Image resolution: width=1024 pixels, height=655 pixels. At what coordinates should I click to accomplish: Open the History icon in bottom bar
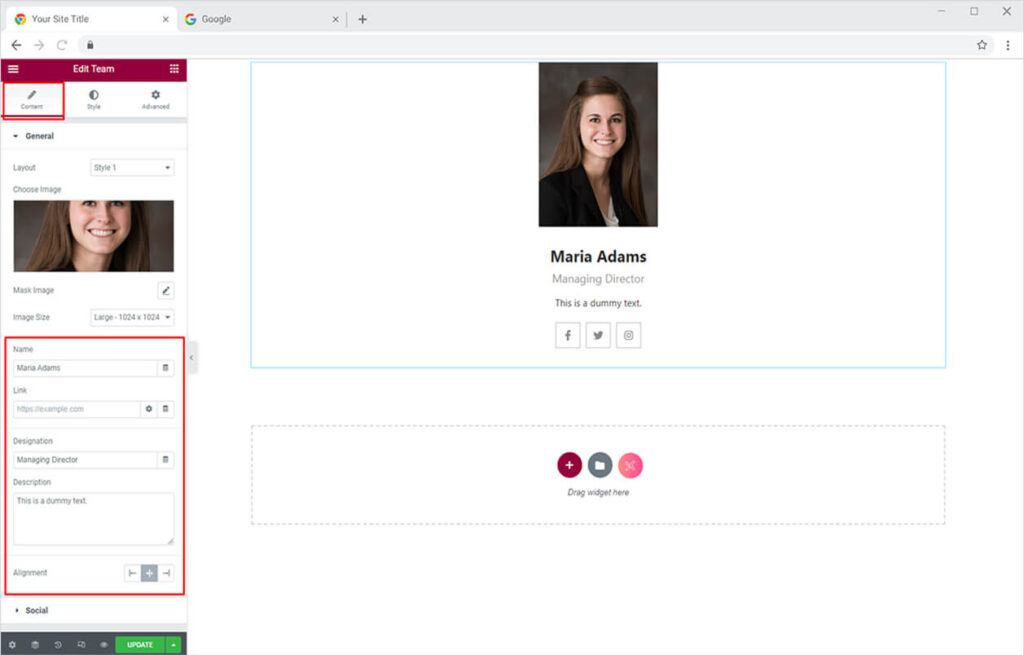tap(58, 645)
